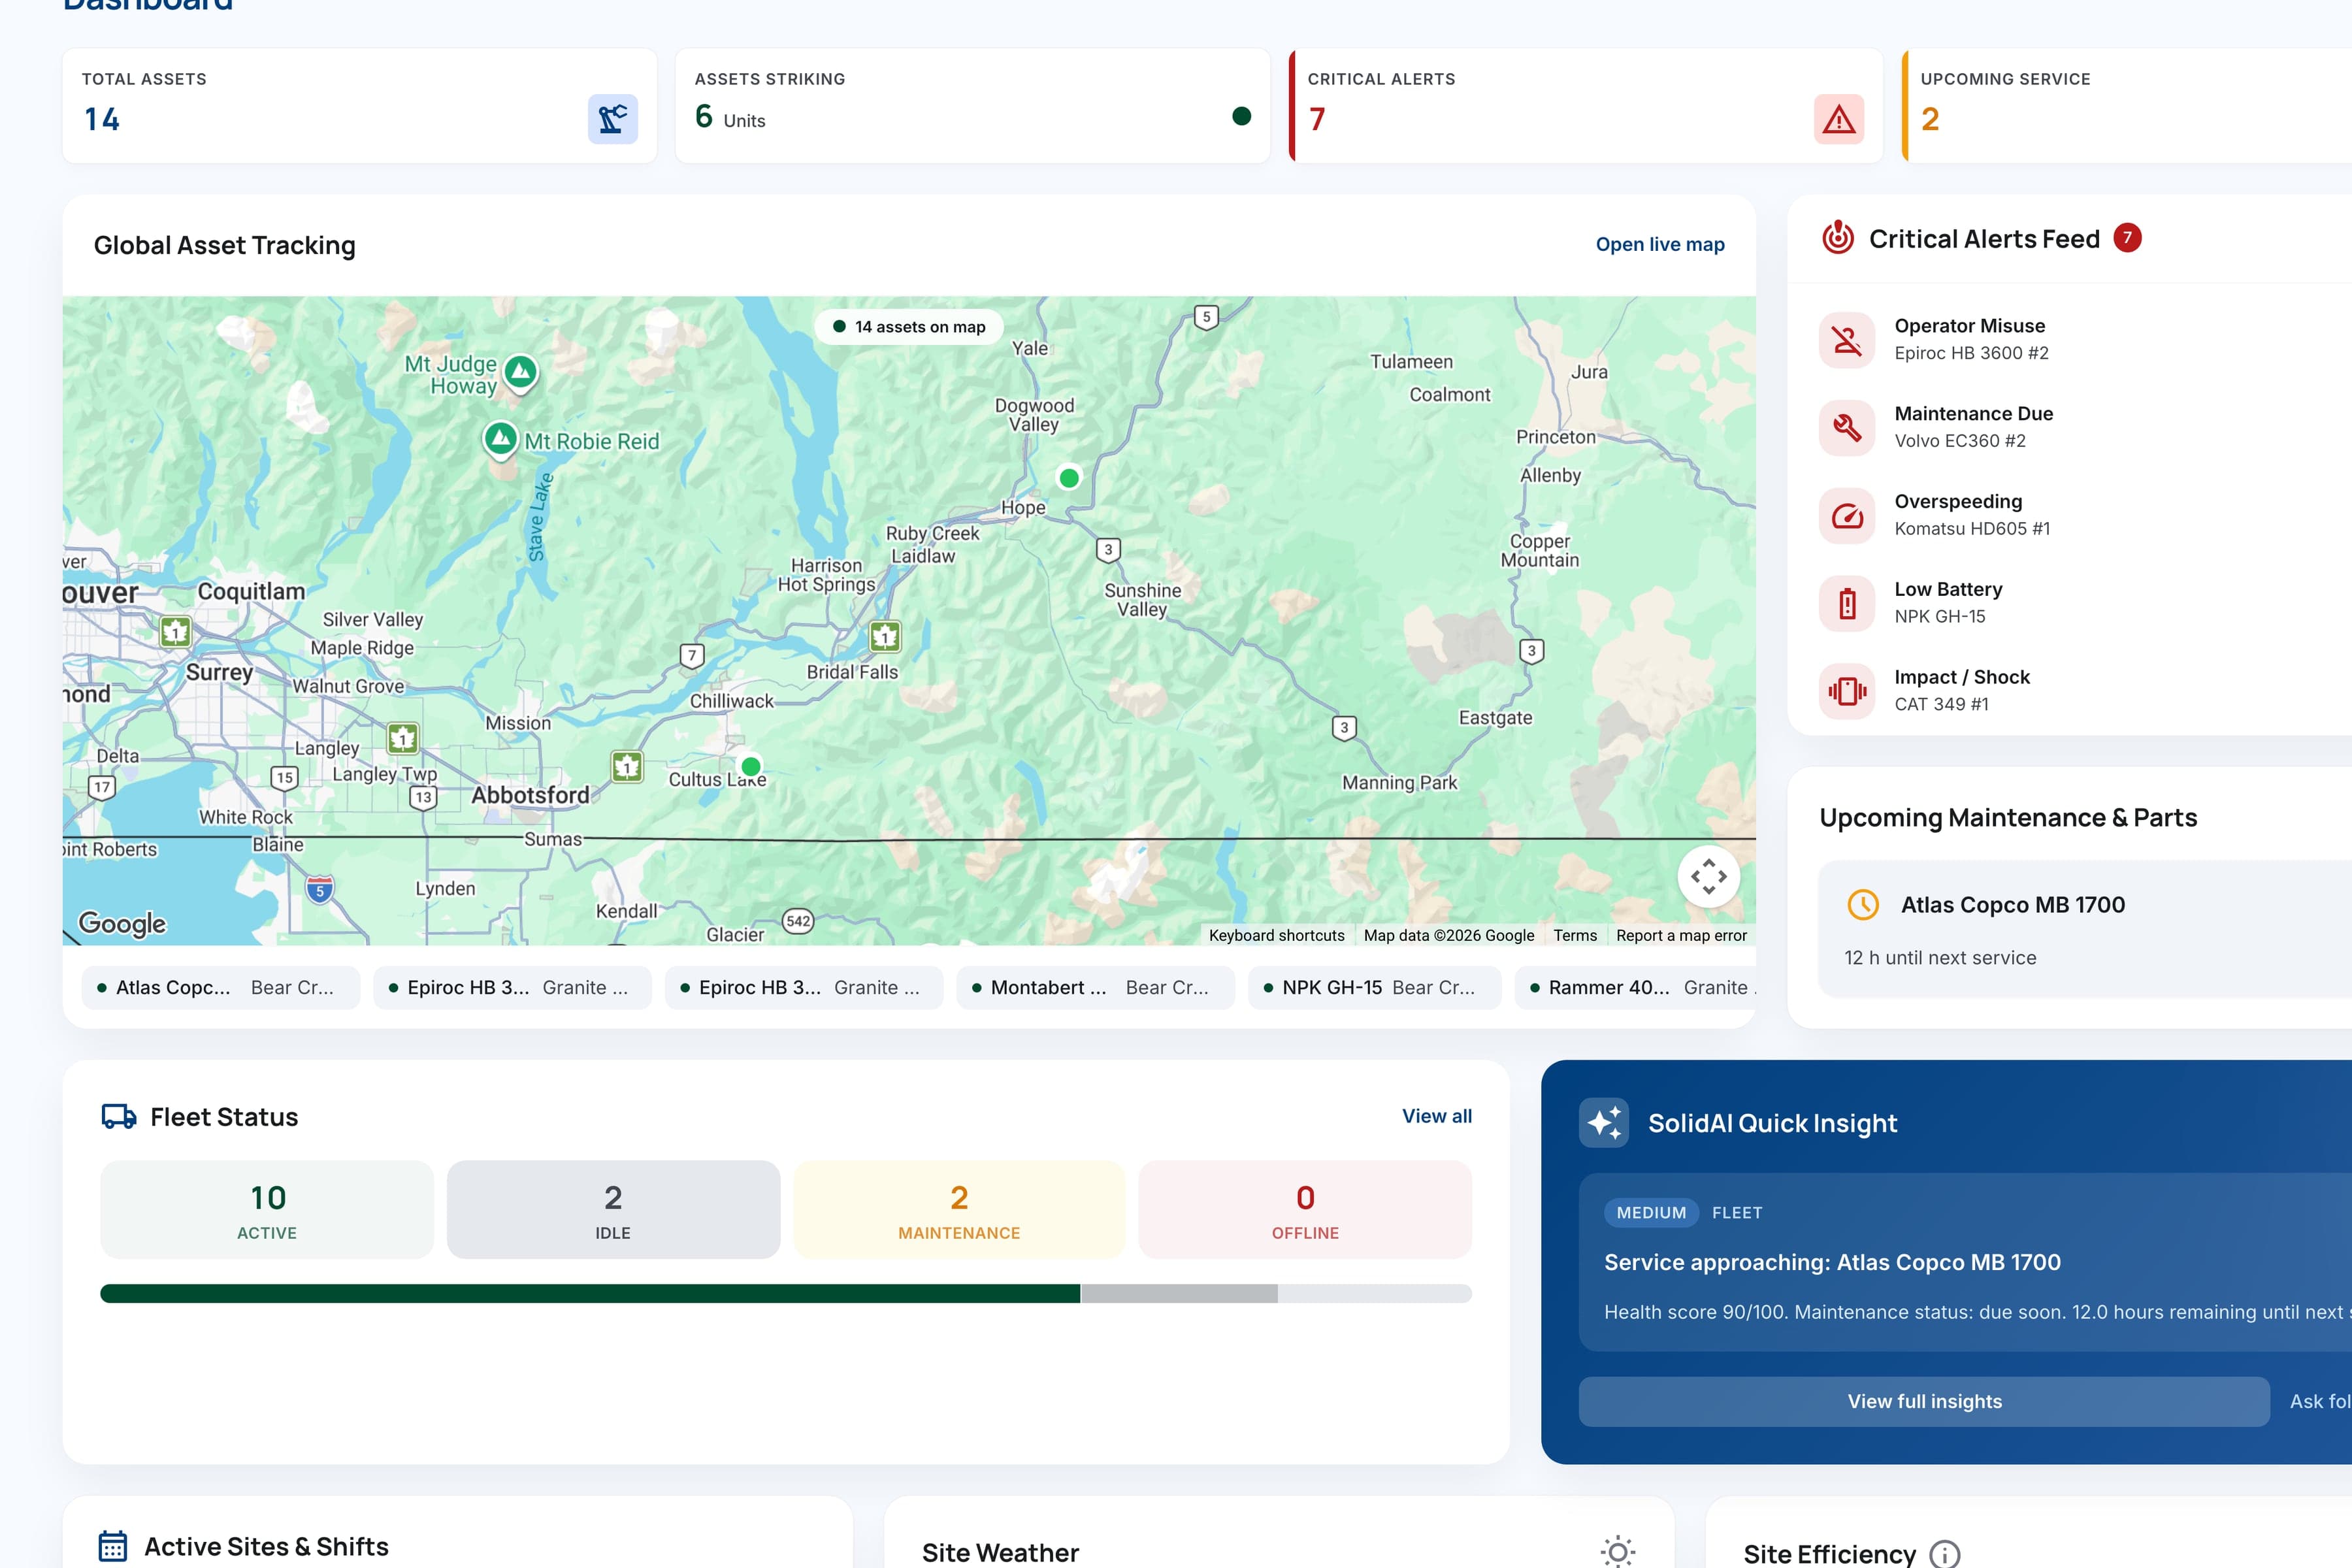Screen dimensions: 2352x1568
Task: Click the green asset marker near Hope
Action: pos(1069,478)
